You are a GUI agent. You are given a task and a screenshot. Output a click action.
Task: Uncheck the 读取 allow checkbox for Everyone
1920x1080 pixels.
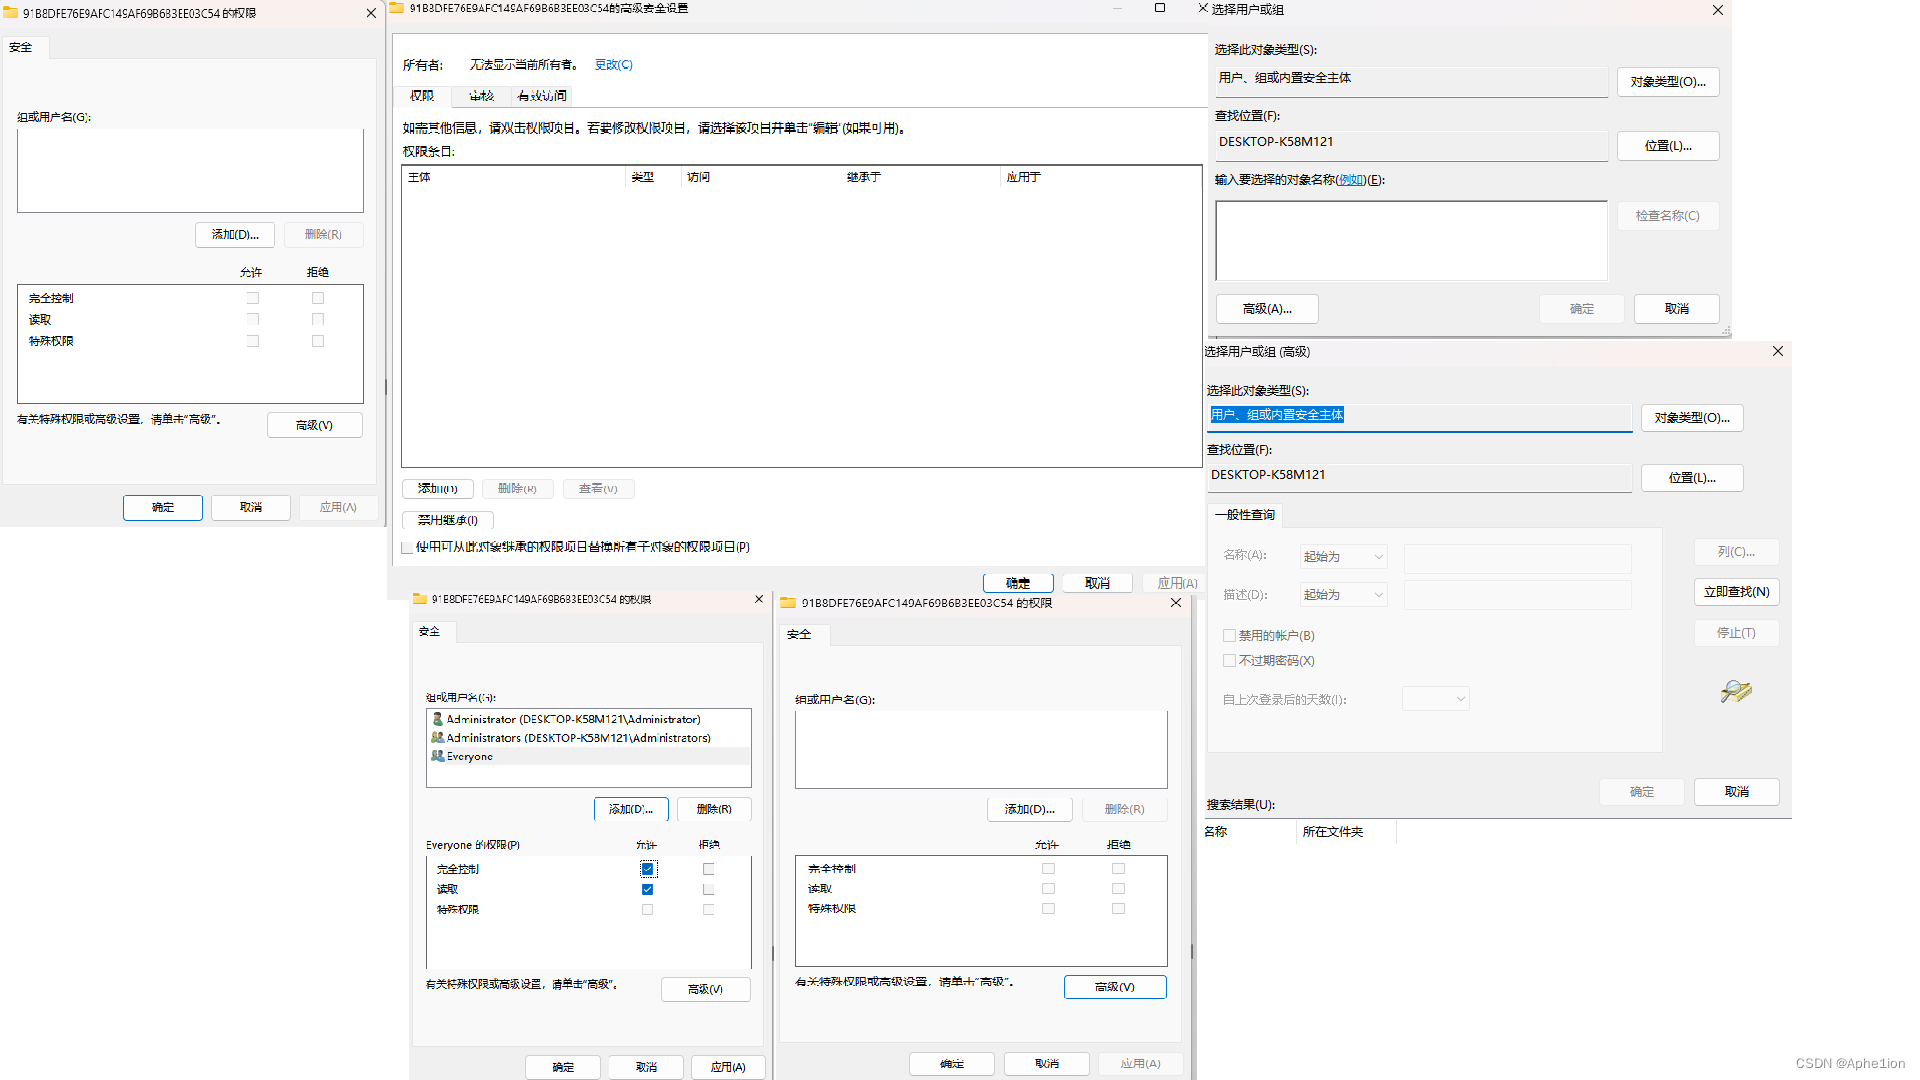(647, 889)
